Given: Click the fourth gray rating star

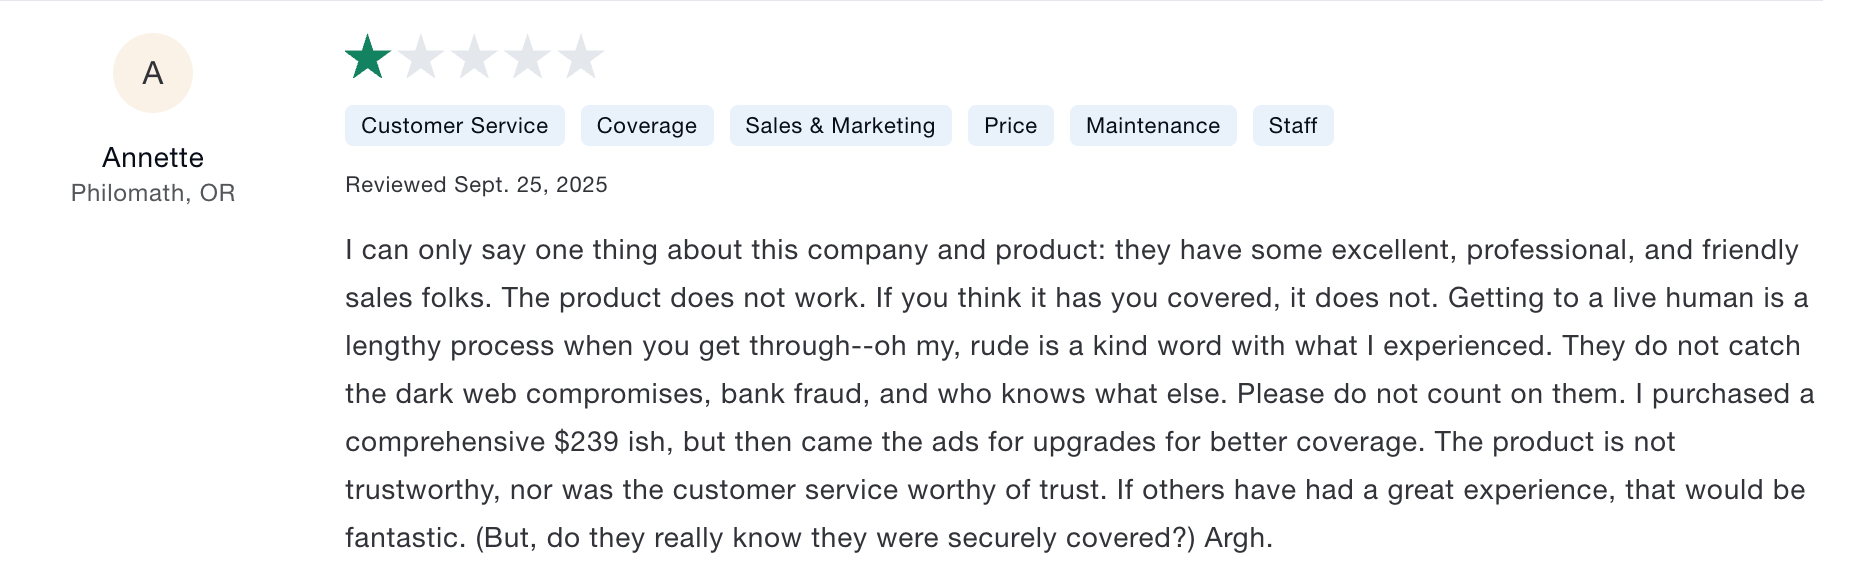Looking at the screenshot, I should point(527,57).
